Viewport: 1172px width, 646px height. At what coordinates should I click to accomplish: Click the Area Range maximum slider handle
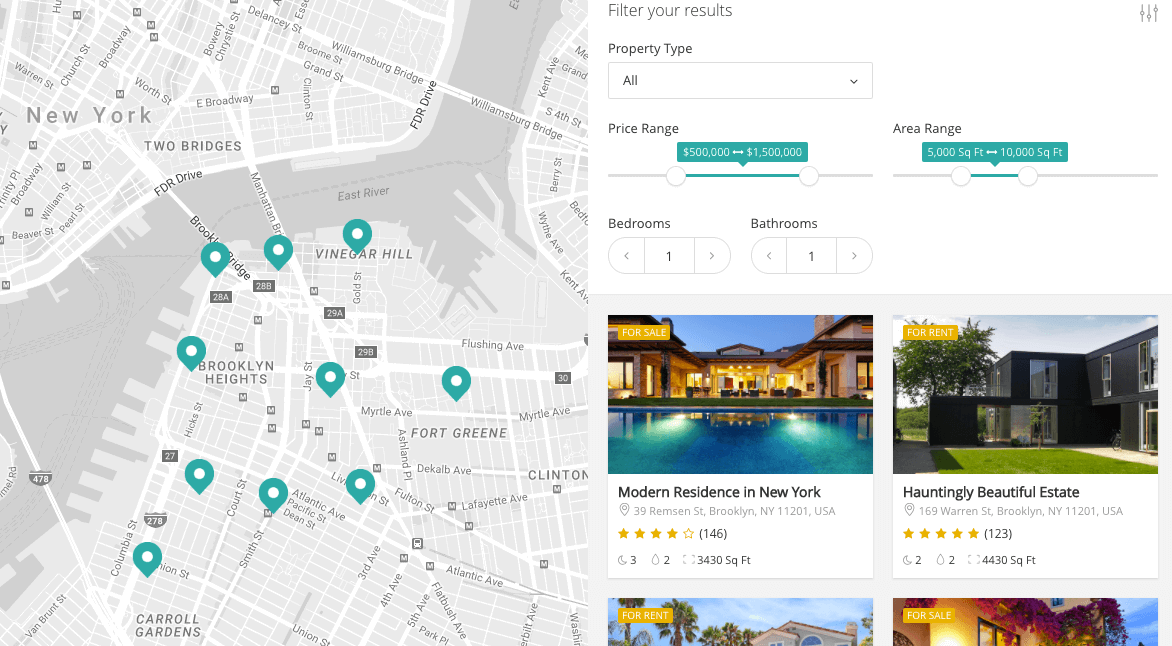coord(1027,176)
